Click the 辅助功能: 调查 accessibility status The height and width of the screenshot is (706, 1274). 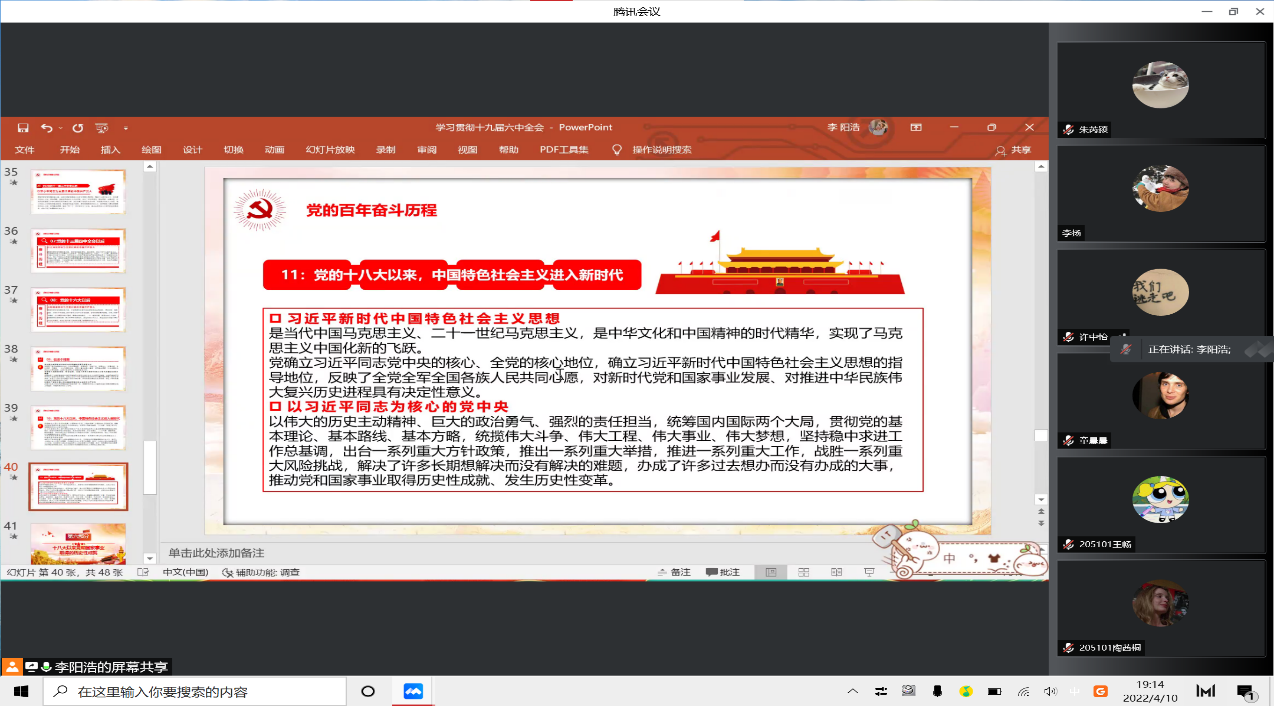[261, 572]
